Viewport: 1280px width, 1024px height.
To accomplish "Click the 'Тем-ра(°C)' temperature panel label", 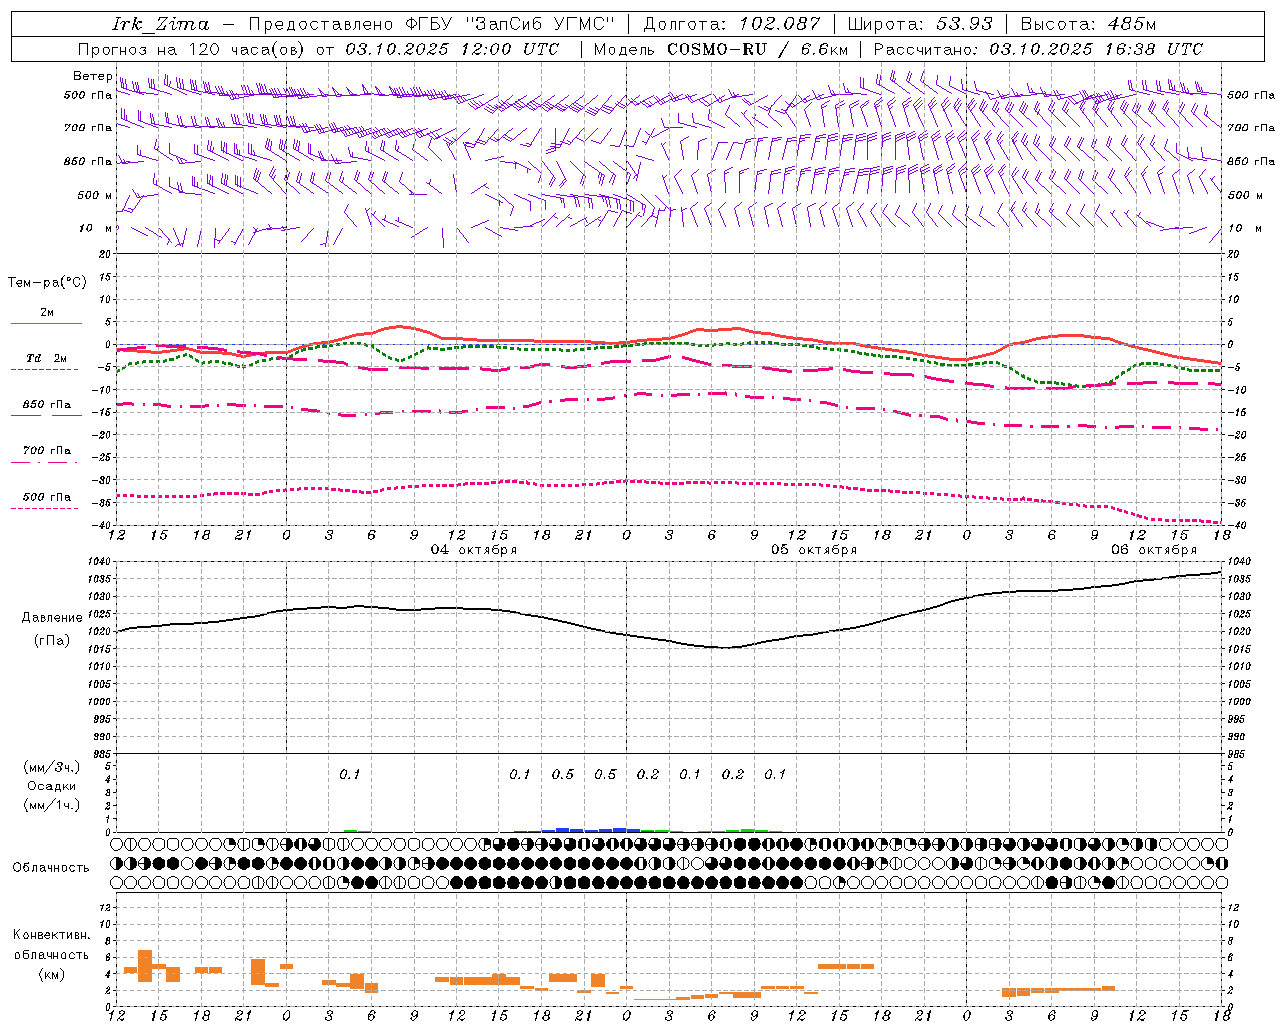I will click(x=47, y=283).
